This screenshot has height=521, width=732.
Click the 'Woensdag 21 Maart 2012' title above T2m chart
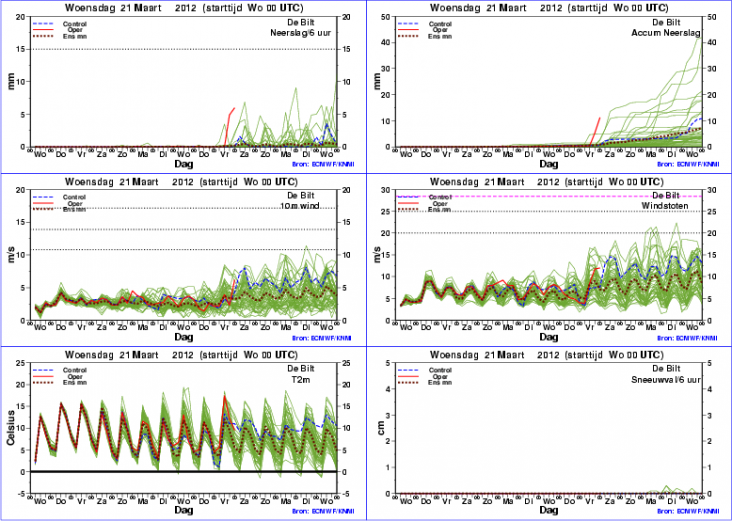point(129,355)
